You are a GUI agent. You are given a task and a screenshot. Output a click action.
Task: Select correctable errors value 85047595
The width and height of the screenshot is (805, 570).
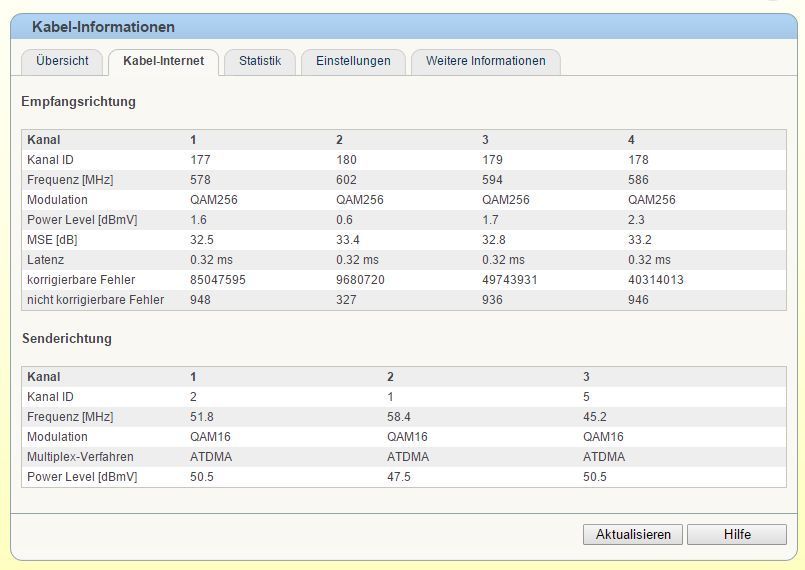[x=218, y=280]
